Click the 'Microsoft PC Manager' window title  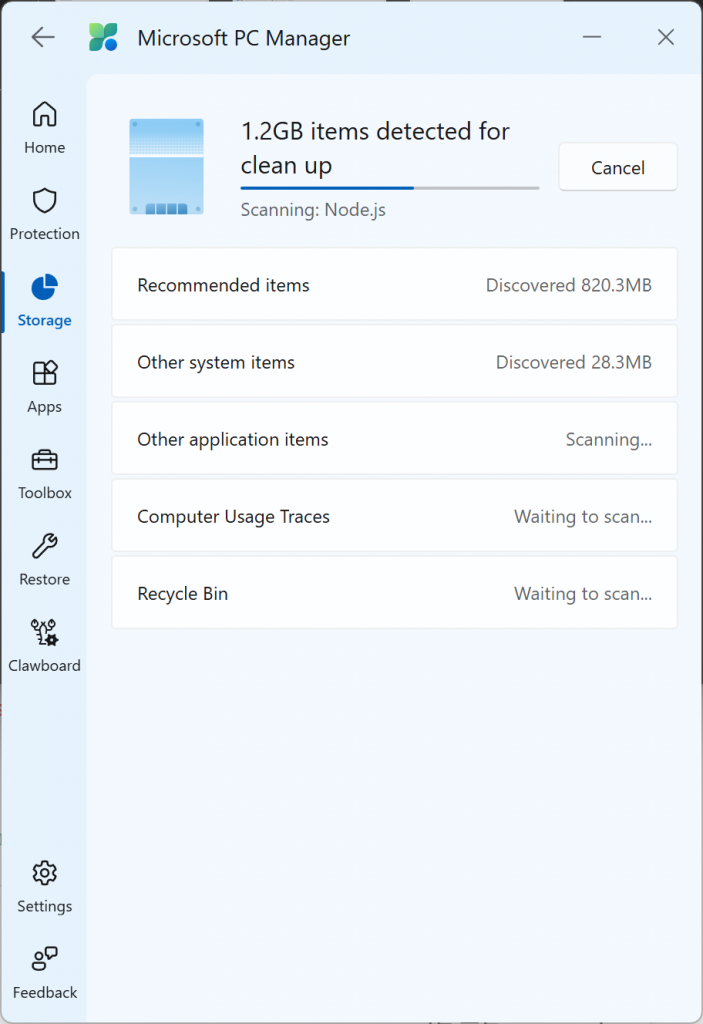tap(244, 38)
